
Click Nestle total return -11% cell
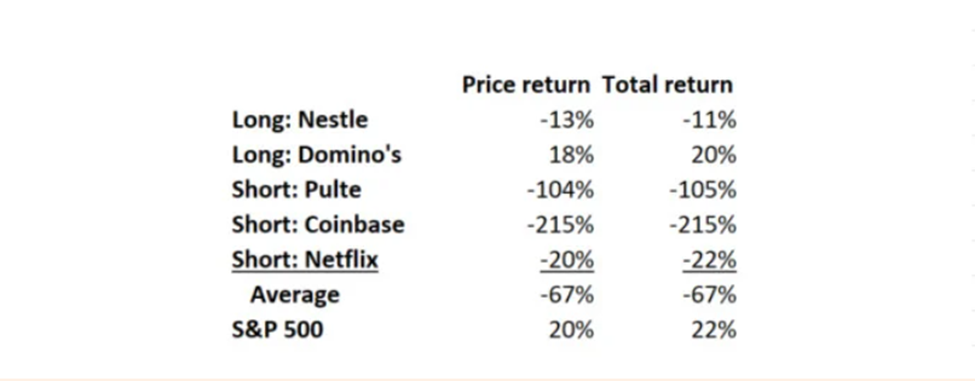click(709, 119)
